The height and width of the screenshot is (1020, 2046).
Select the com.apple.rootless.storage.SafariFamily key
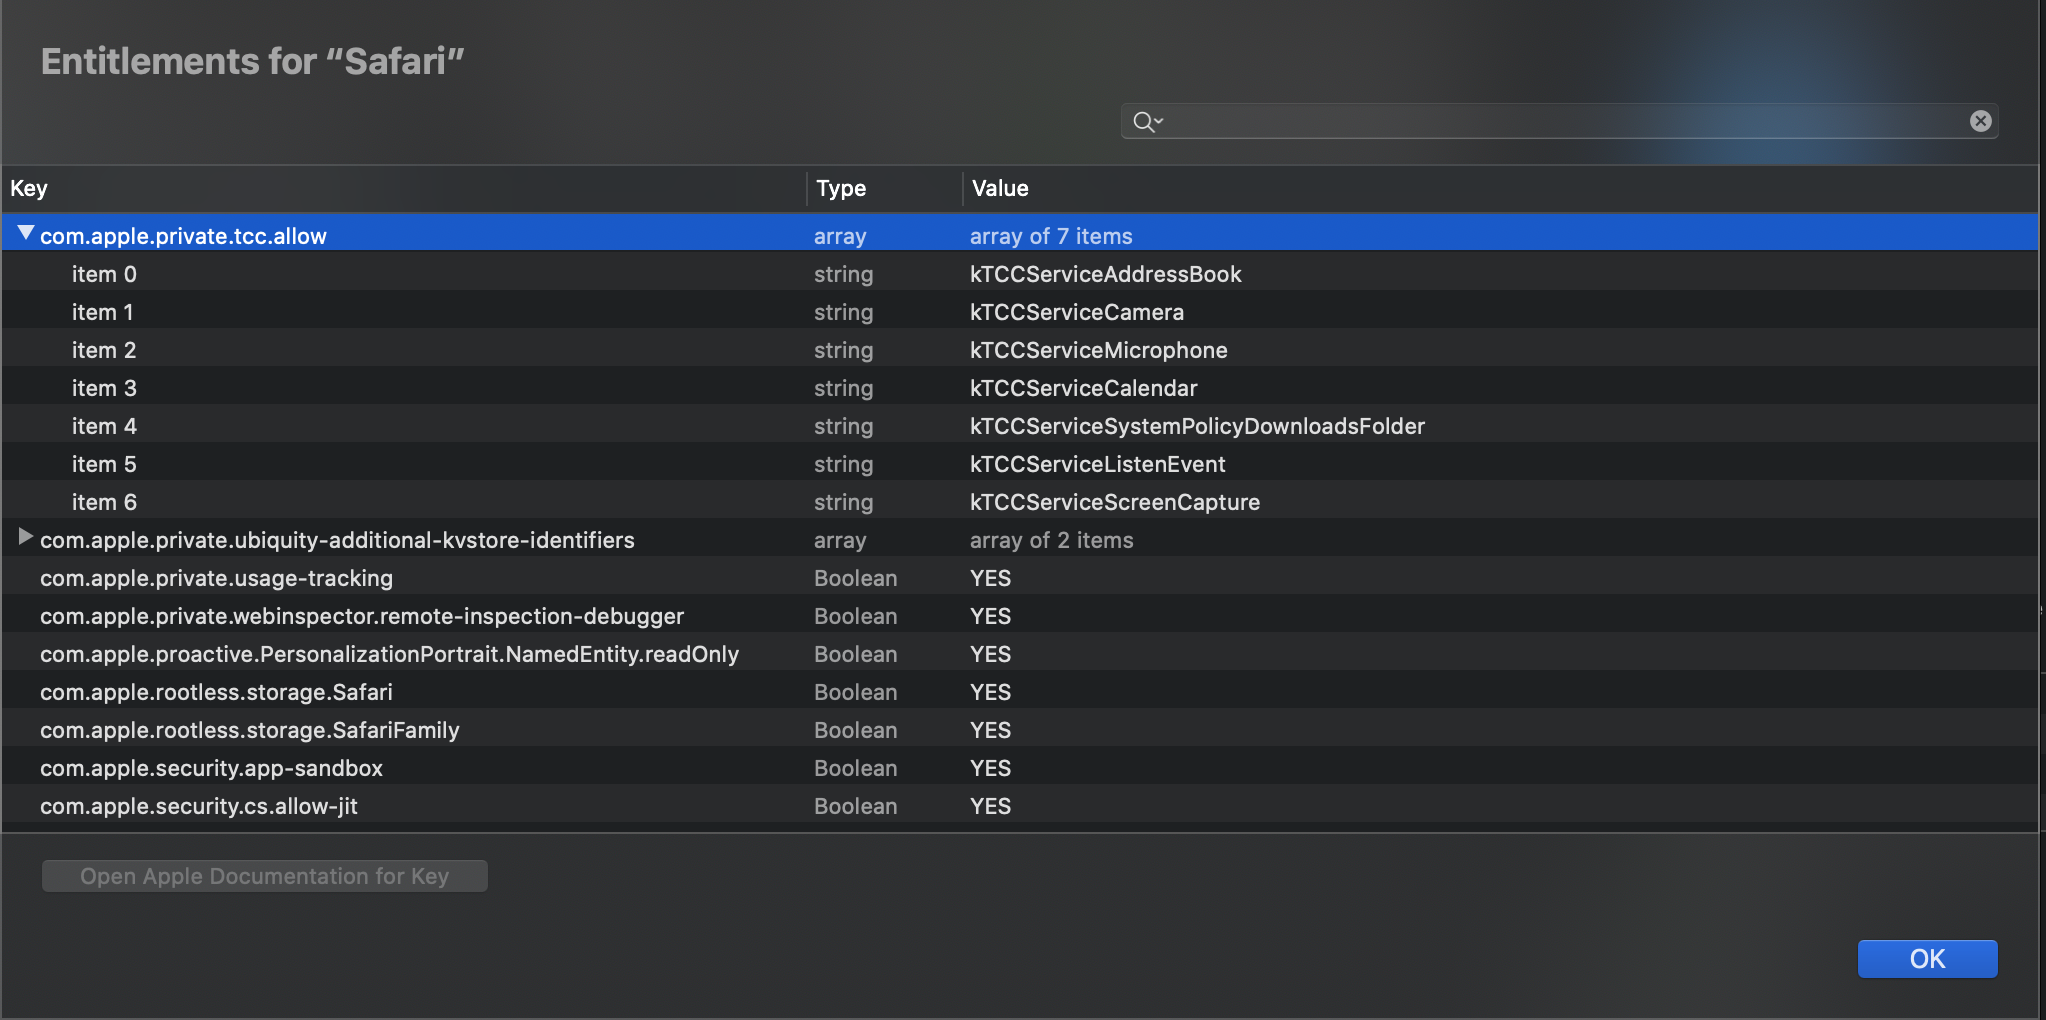[x=249, y=730]
